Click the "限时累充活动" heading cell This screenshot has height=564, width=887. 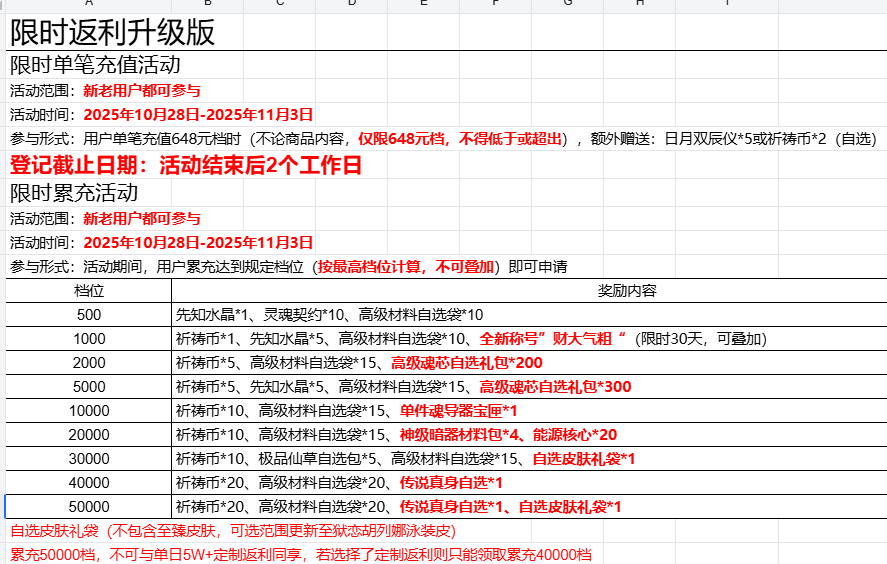click(x=74, y=193)
